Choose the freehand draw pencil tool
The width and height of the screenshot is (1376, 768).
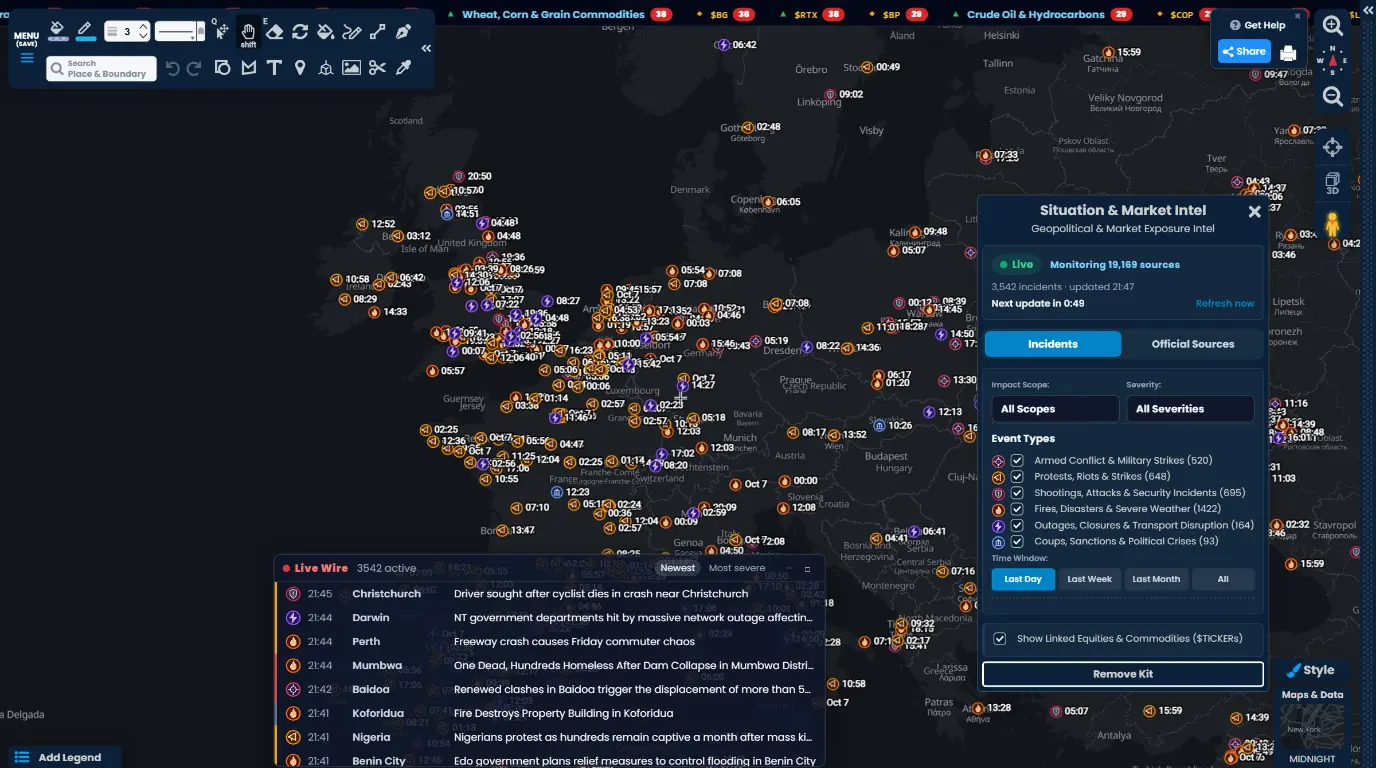tap(351, 32)
